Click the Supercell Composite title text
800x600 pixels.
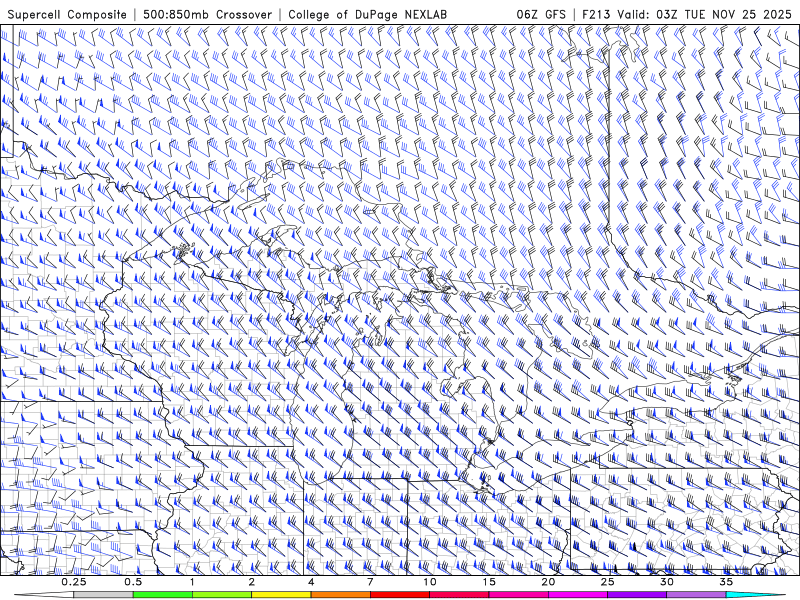67,15
